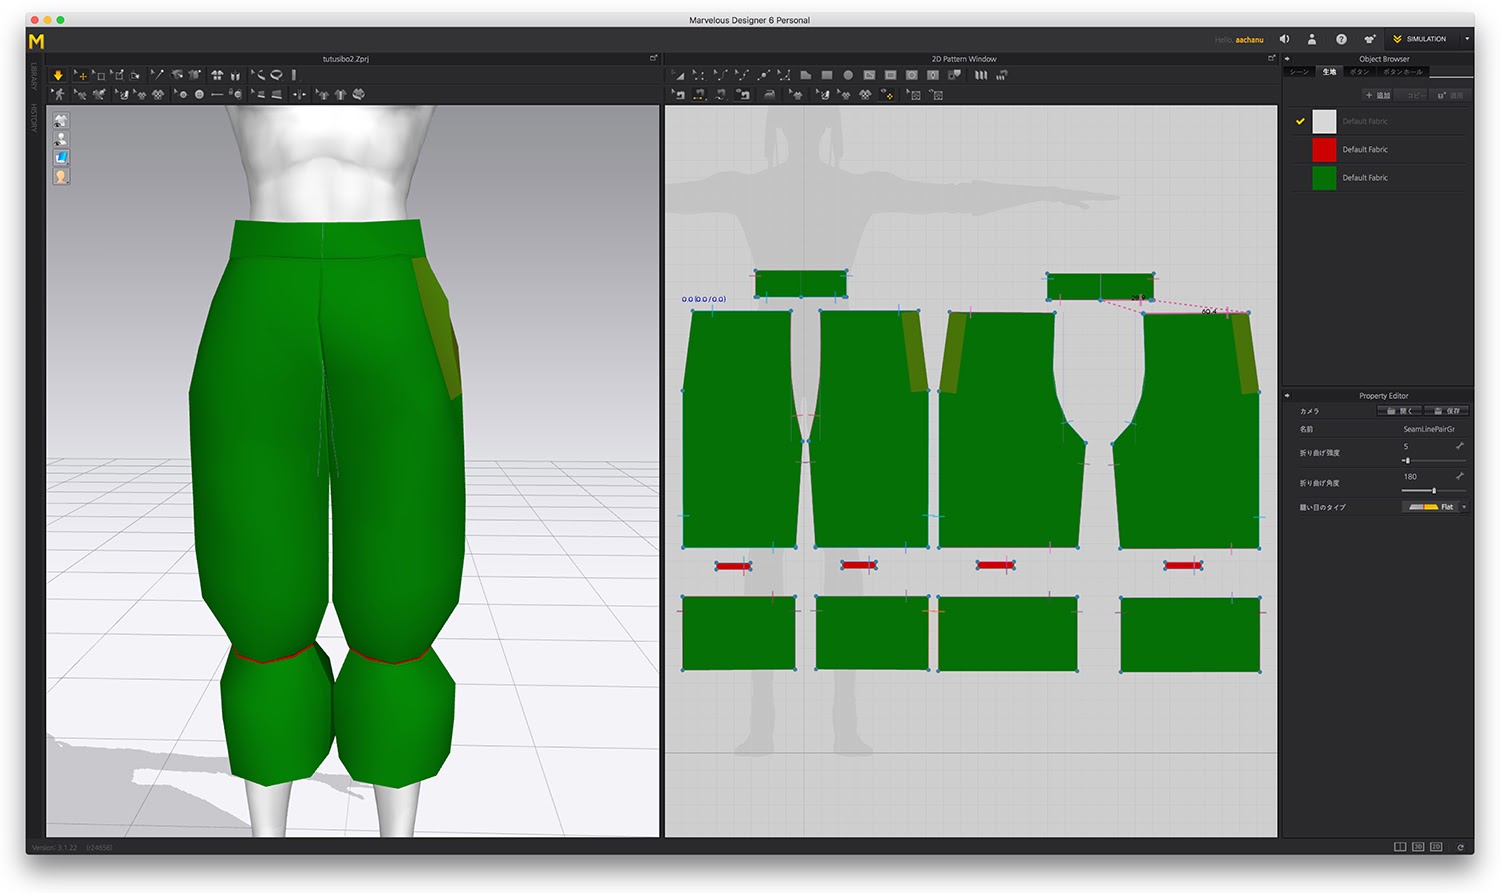The image size is (1500, 893).
Task: Toggle the avatar display icon in 3D viewport
Action: point(61,139)
